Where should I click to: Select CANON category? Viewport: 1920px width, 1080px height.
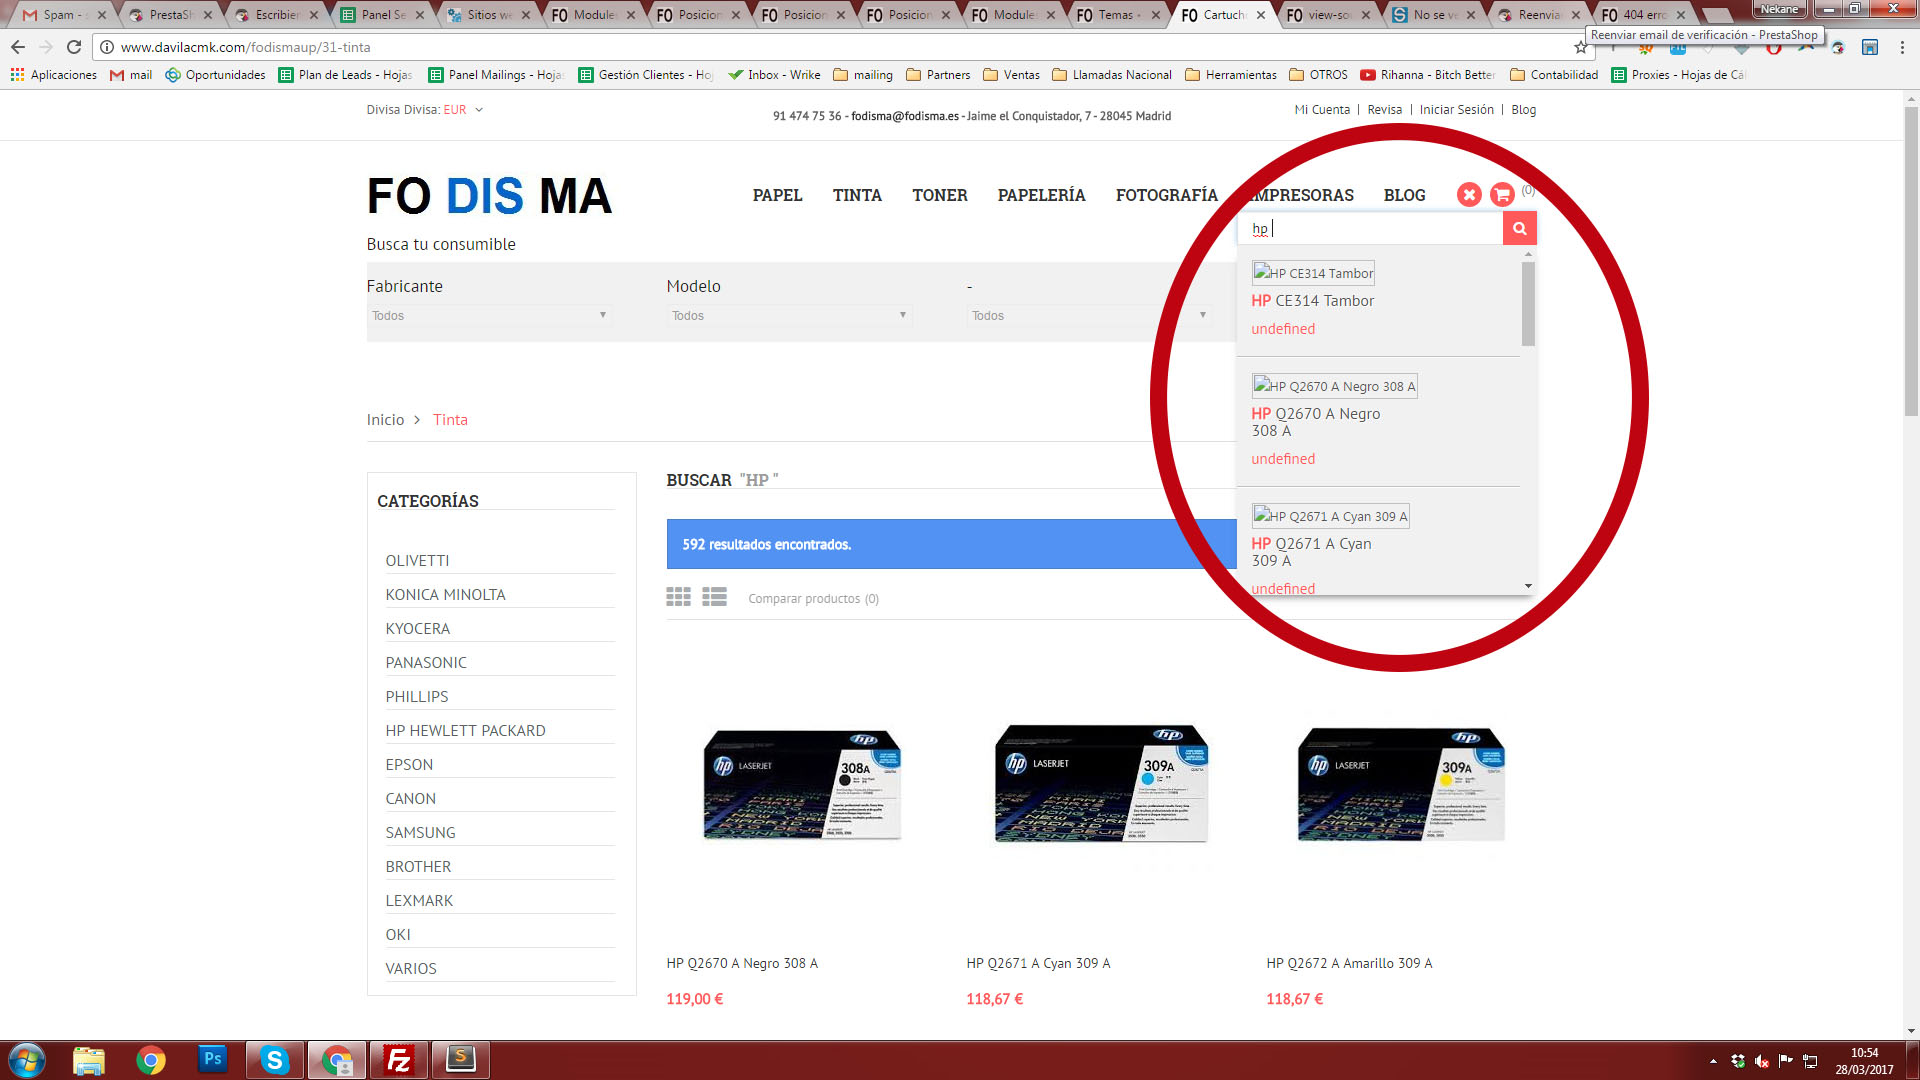[x=410, y=799]
